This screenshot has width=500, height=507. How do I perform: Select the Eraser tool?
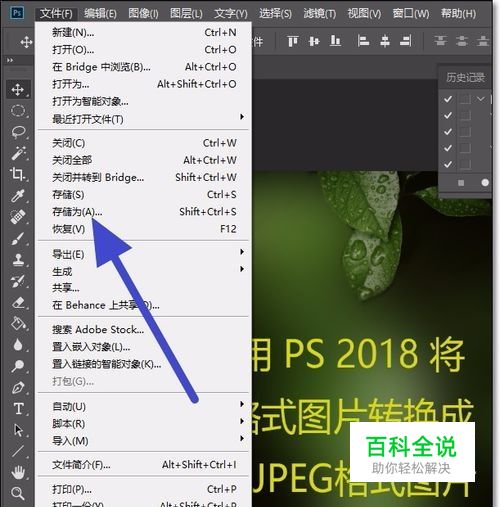[18, 302]
